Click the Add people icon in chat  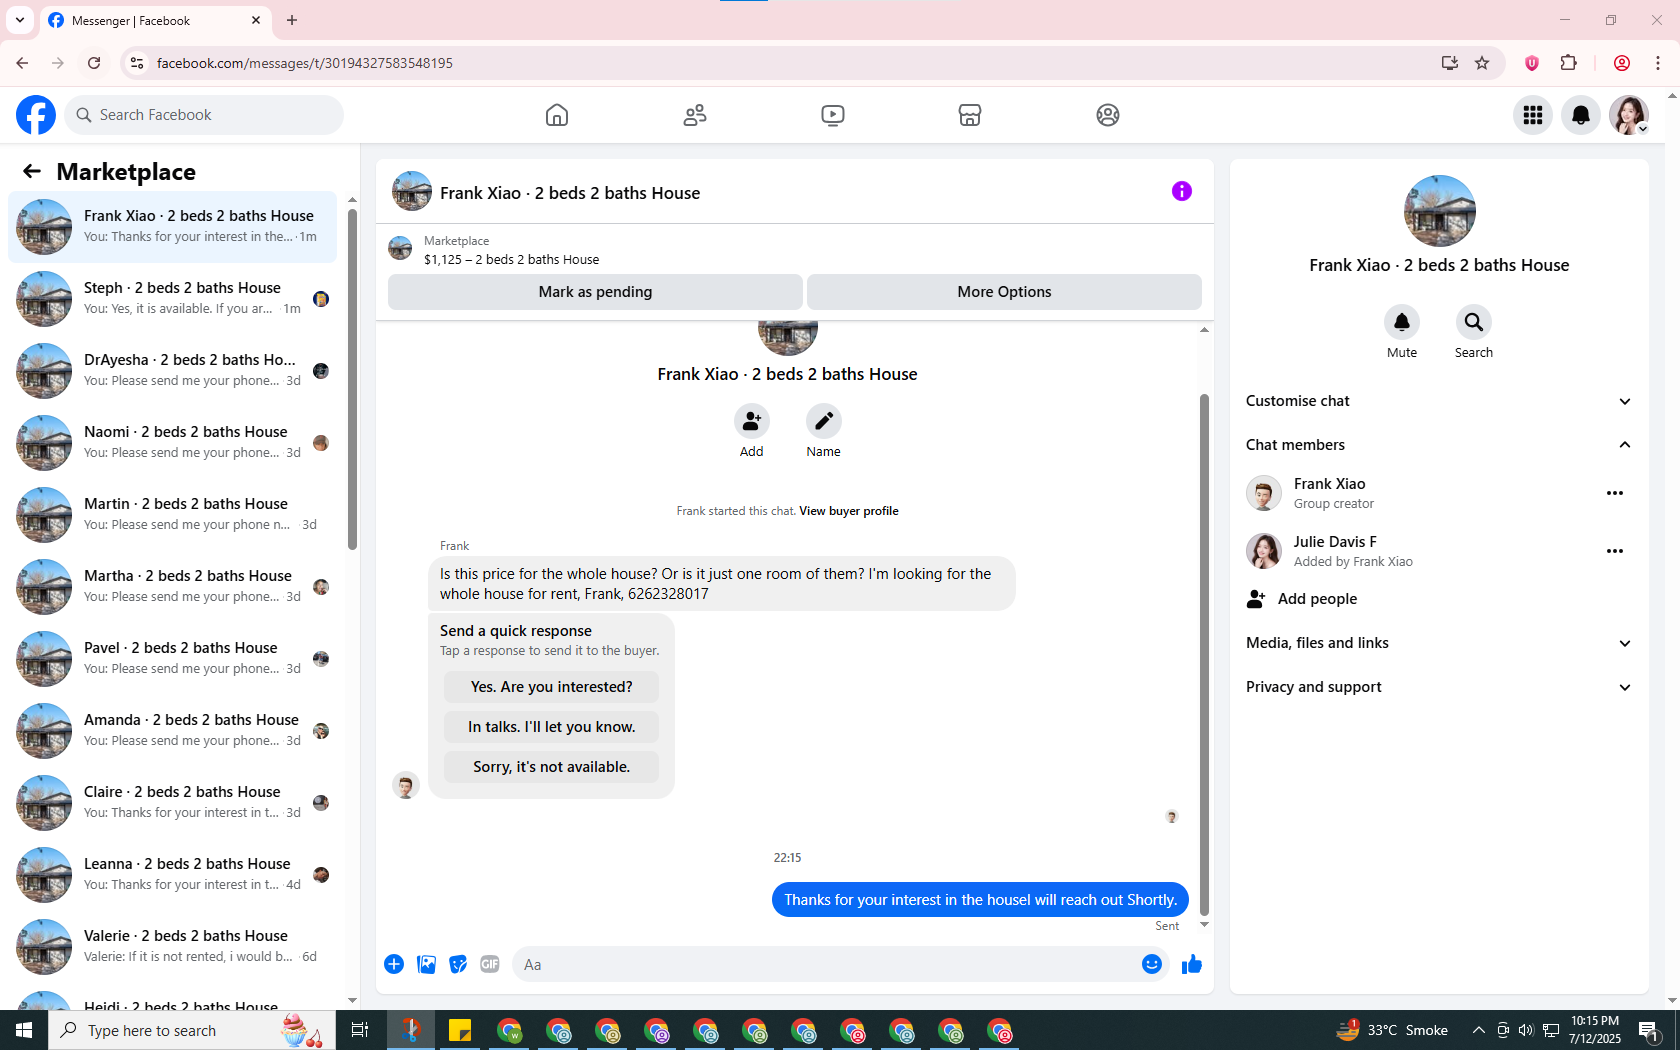click(x=752, y=421)
